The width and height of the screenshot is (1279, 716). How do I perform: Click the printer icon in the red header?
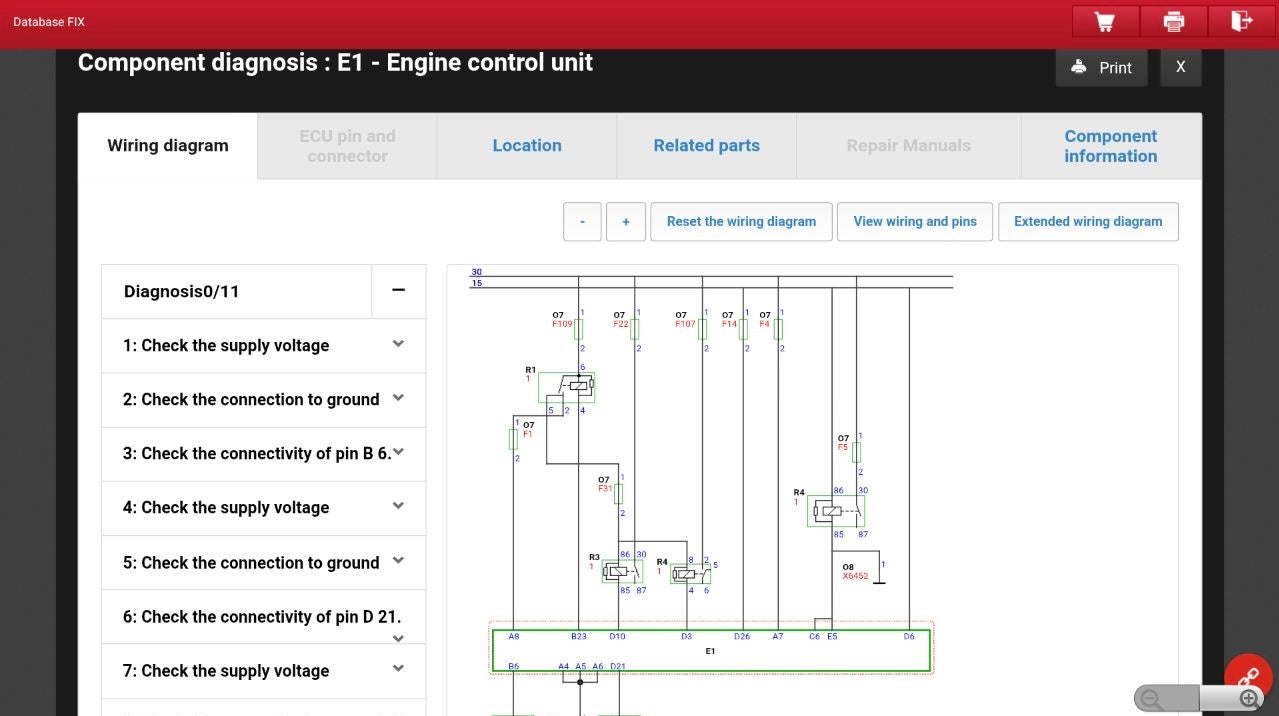1173,20
